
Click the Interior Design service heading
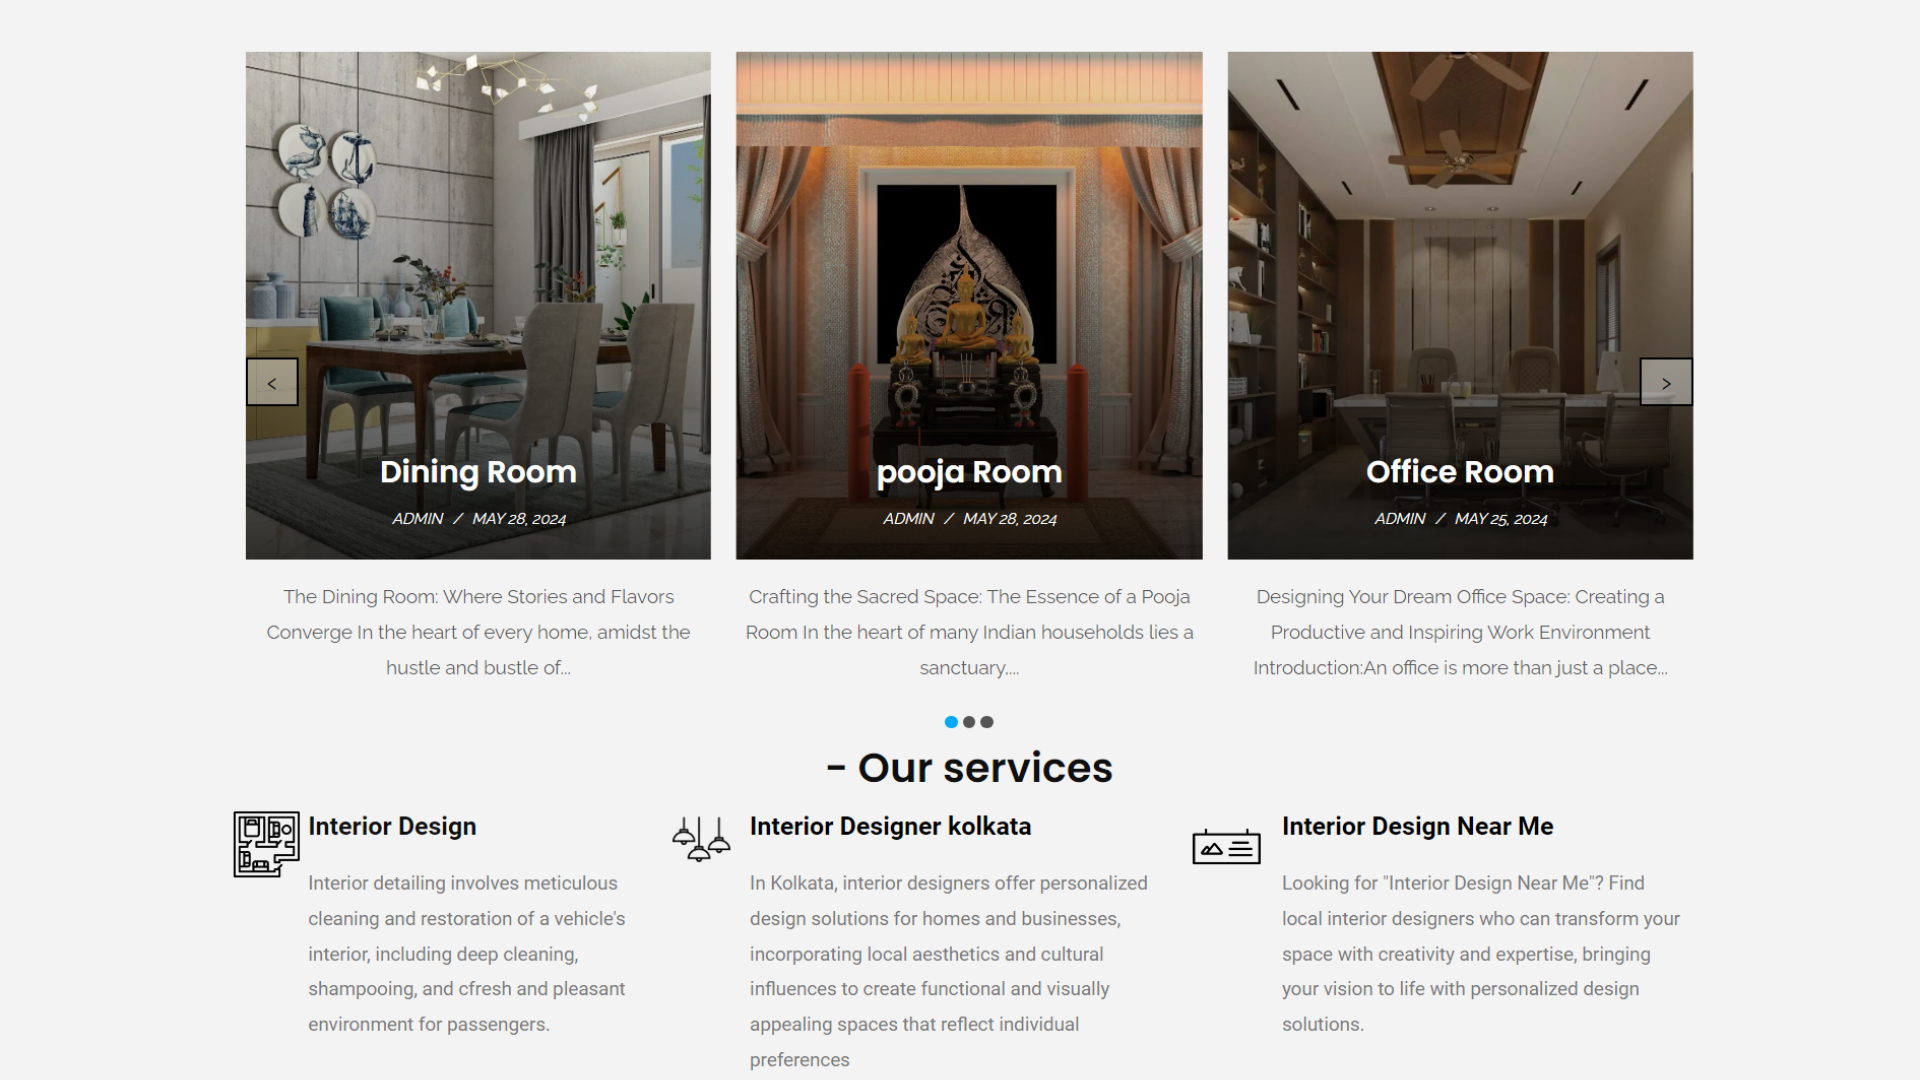click(392, 826)
